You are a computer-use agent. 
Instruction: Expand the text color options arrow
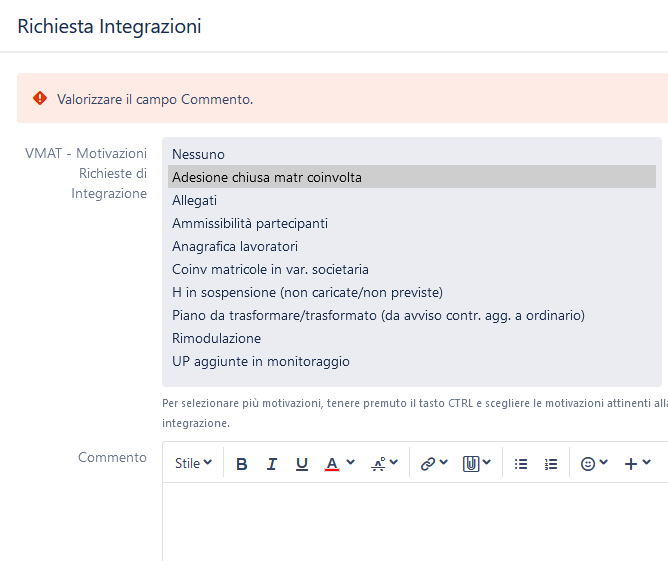click(x=351, y=462)
